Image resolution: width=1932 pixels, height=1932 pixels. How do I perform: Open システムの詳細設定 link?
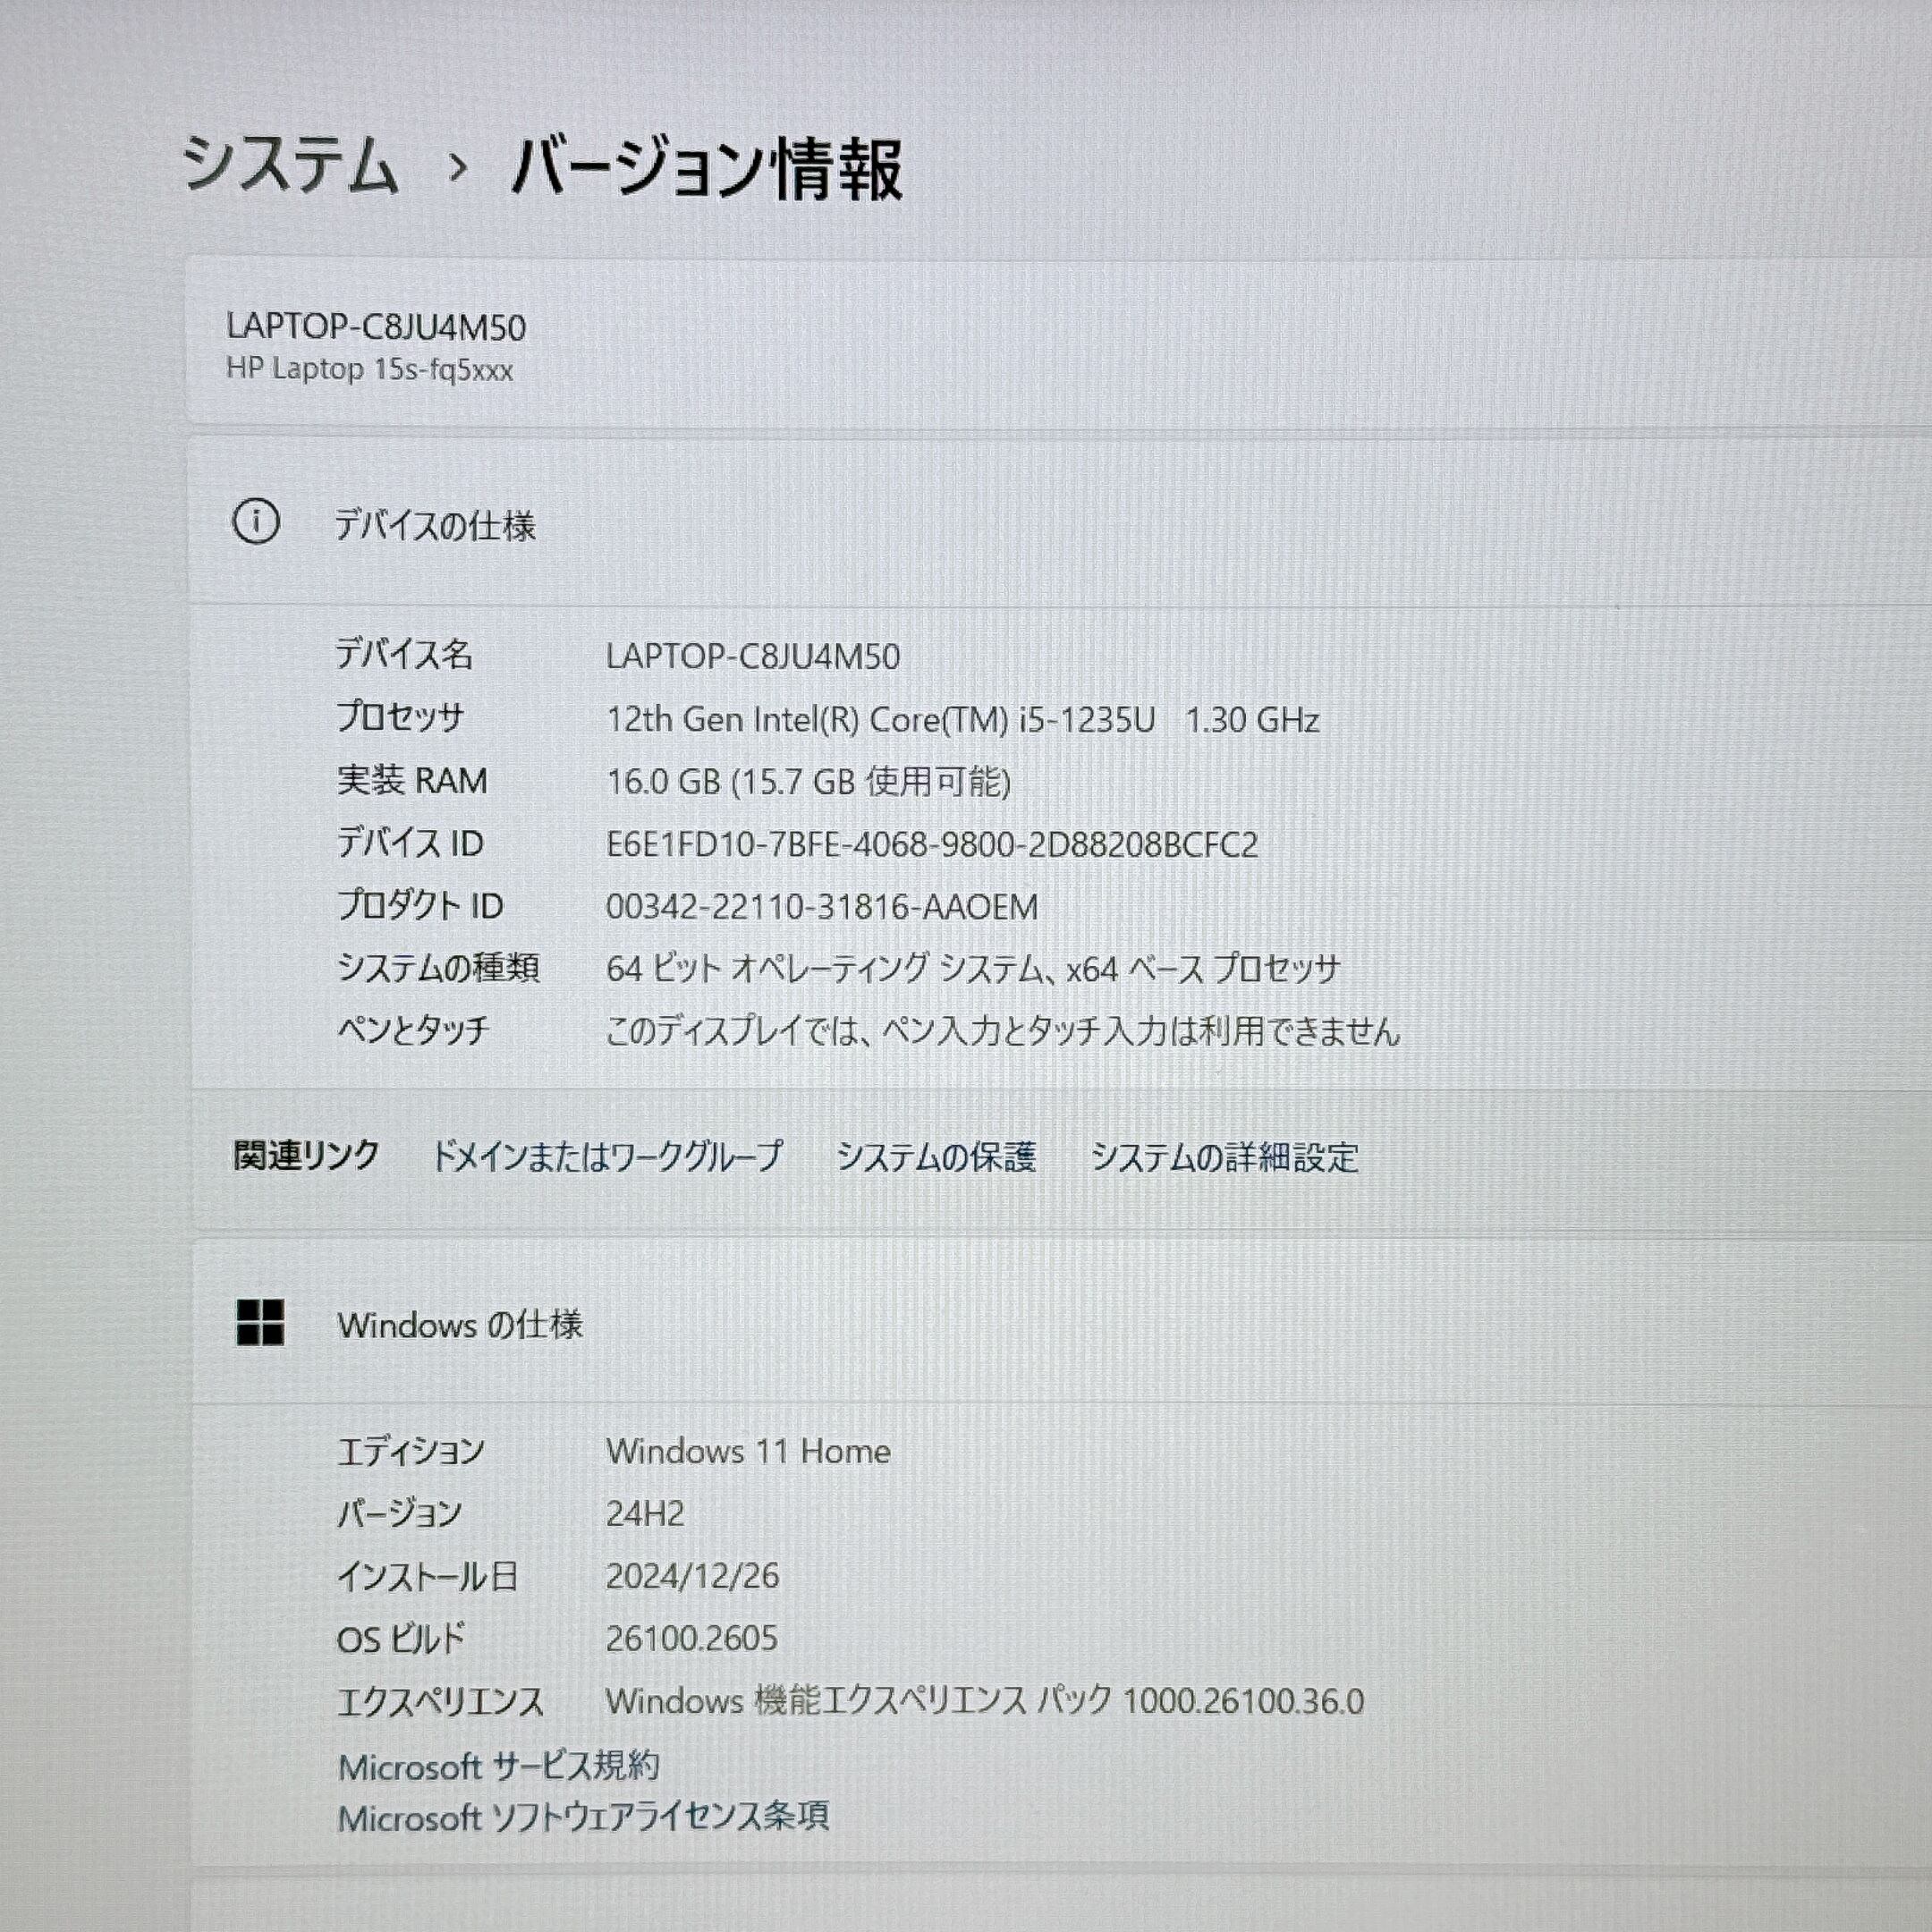pos(1224,1157)
